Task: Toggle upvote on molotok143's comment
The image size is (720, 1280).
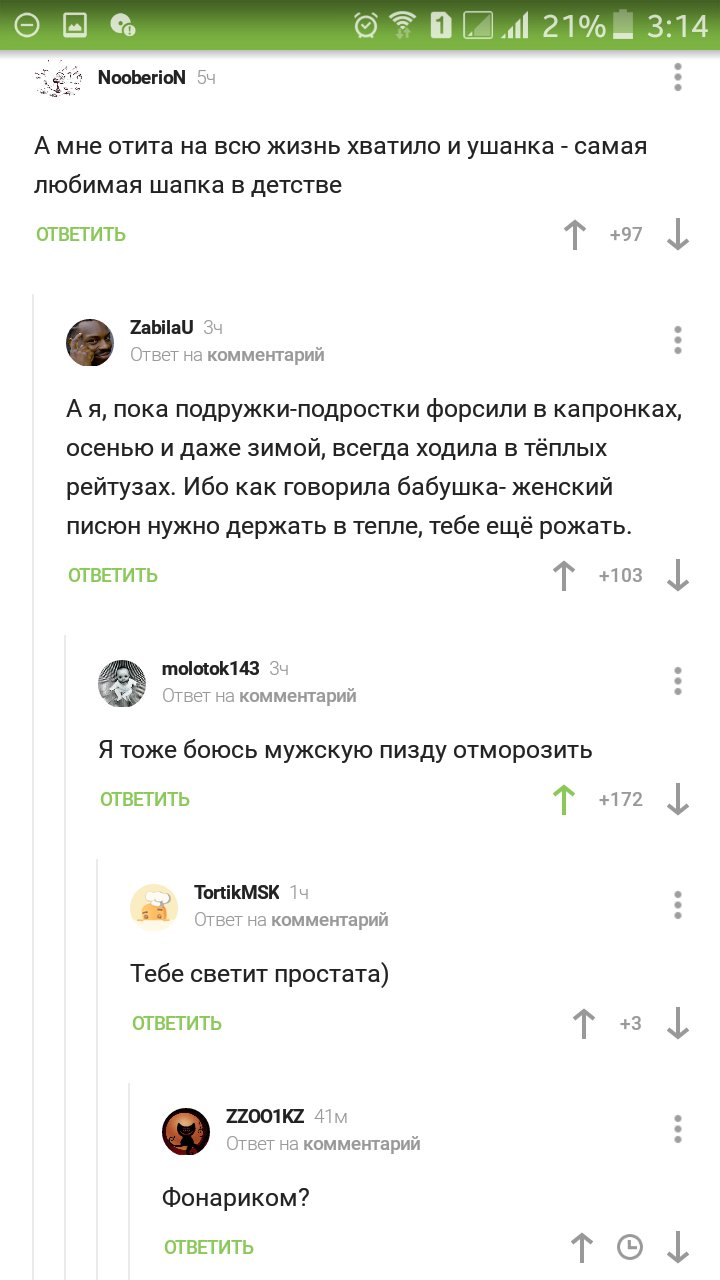Action: click(x=564, y=799)
